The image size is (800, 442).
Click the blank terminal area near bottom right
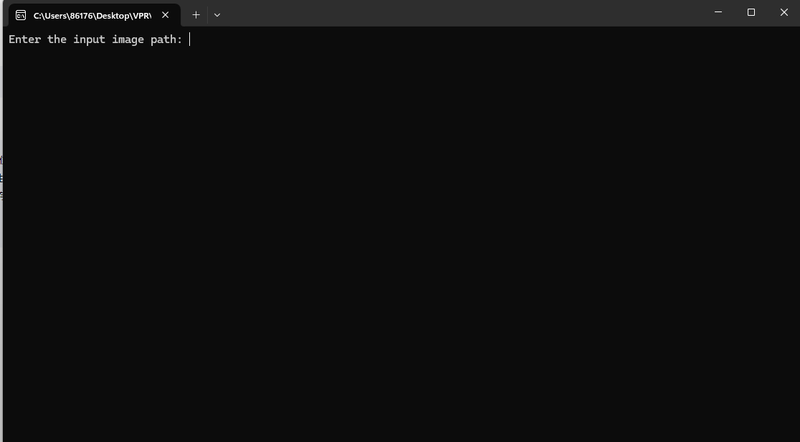(714, 398)
